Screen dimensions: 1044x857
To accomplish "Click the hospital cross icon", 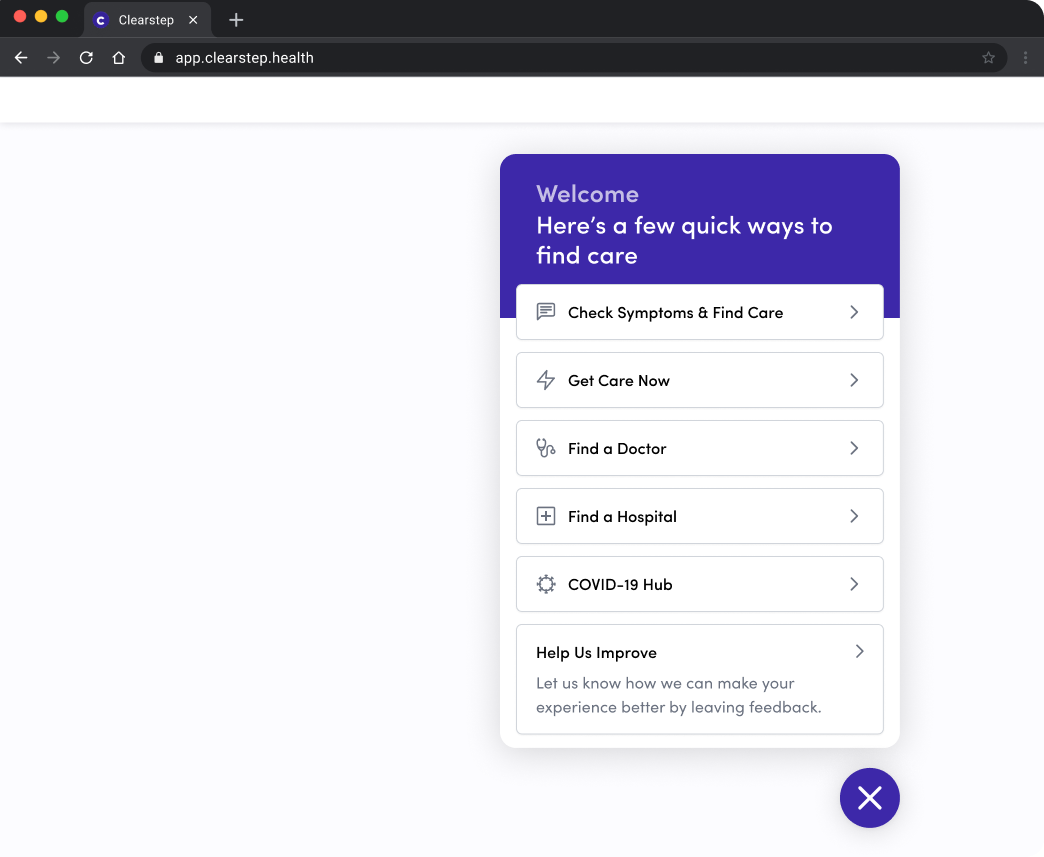I will pos(545,516).
